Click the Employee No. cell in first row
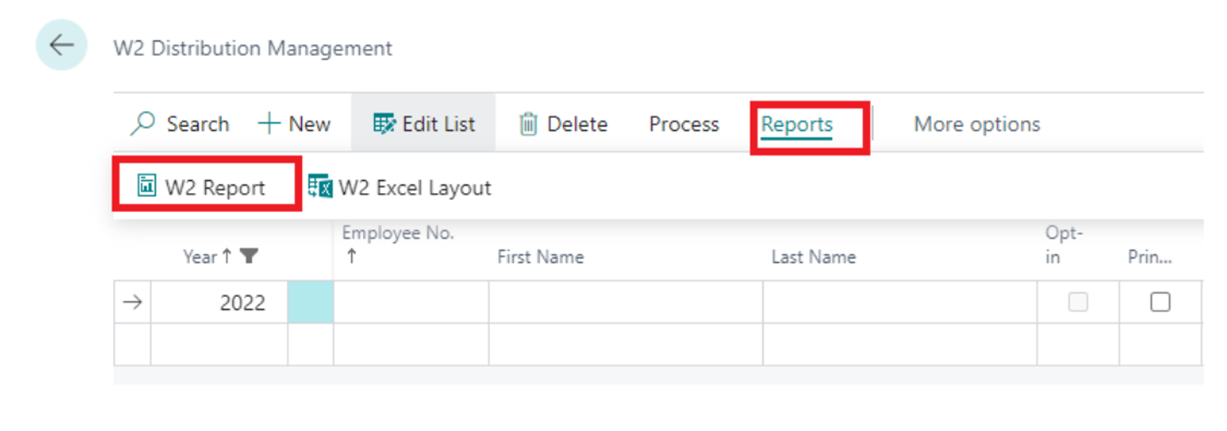This screenshot has height=431, width=1227. click(x=411, y=302)
